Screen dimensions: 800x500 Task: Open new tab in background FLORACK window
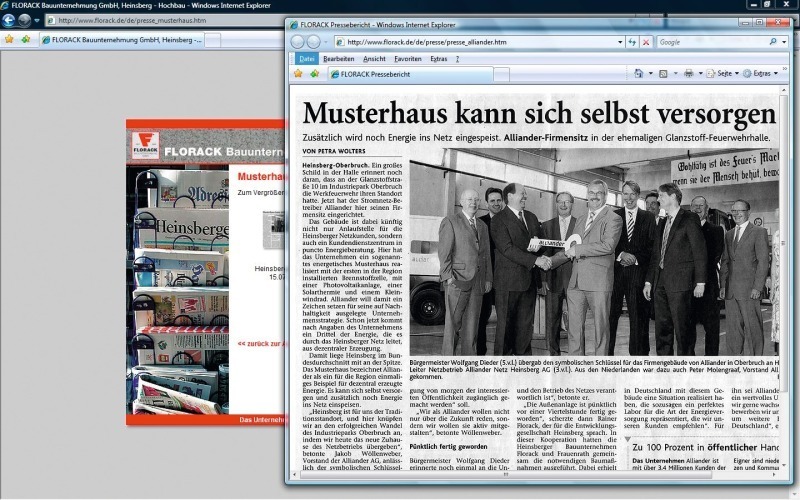(x=213, y=40)
